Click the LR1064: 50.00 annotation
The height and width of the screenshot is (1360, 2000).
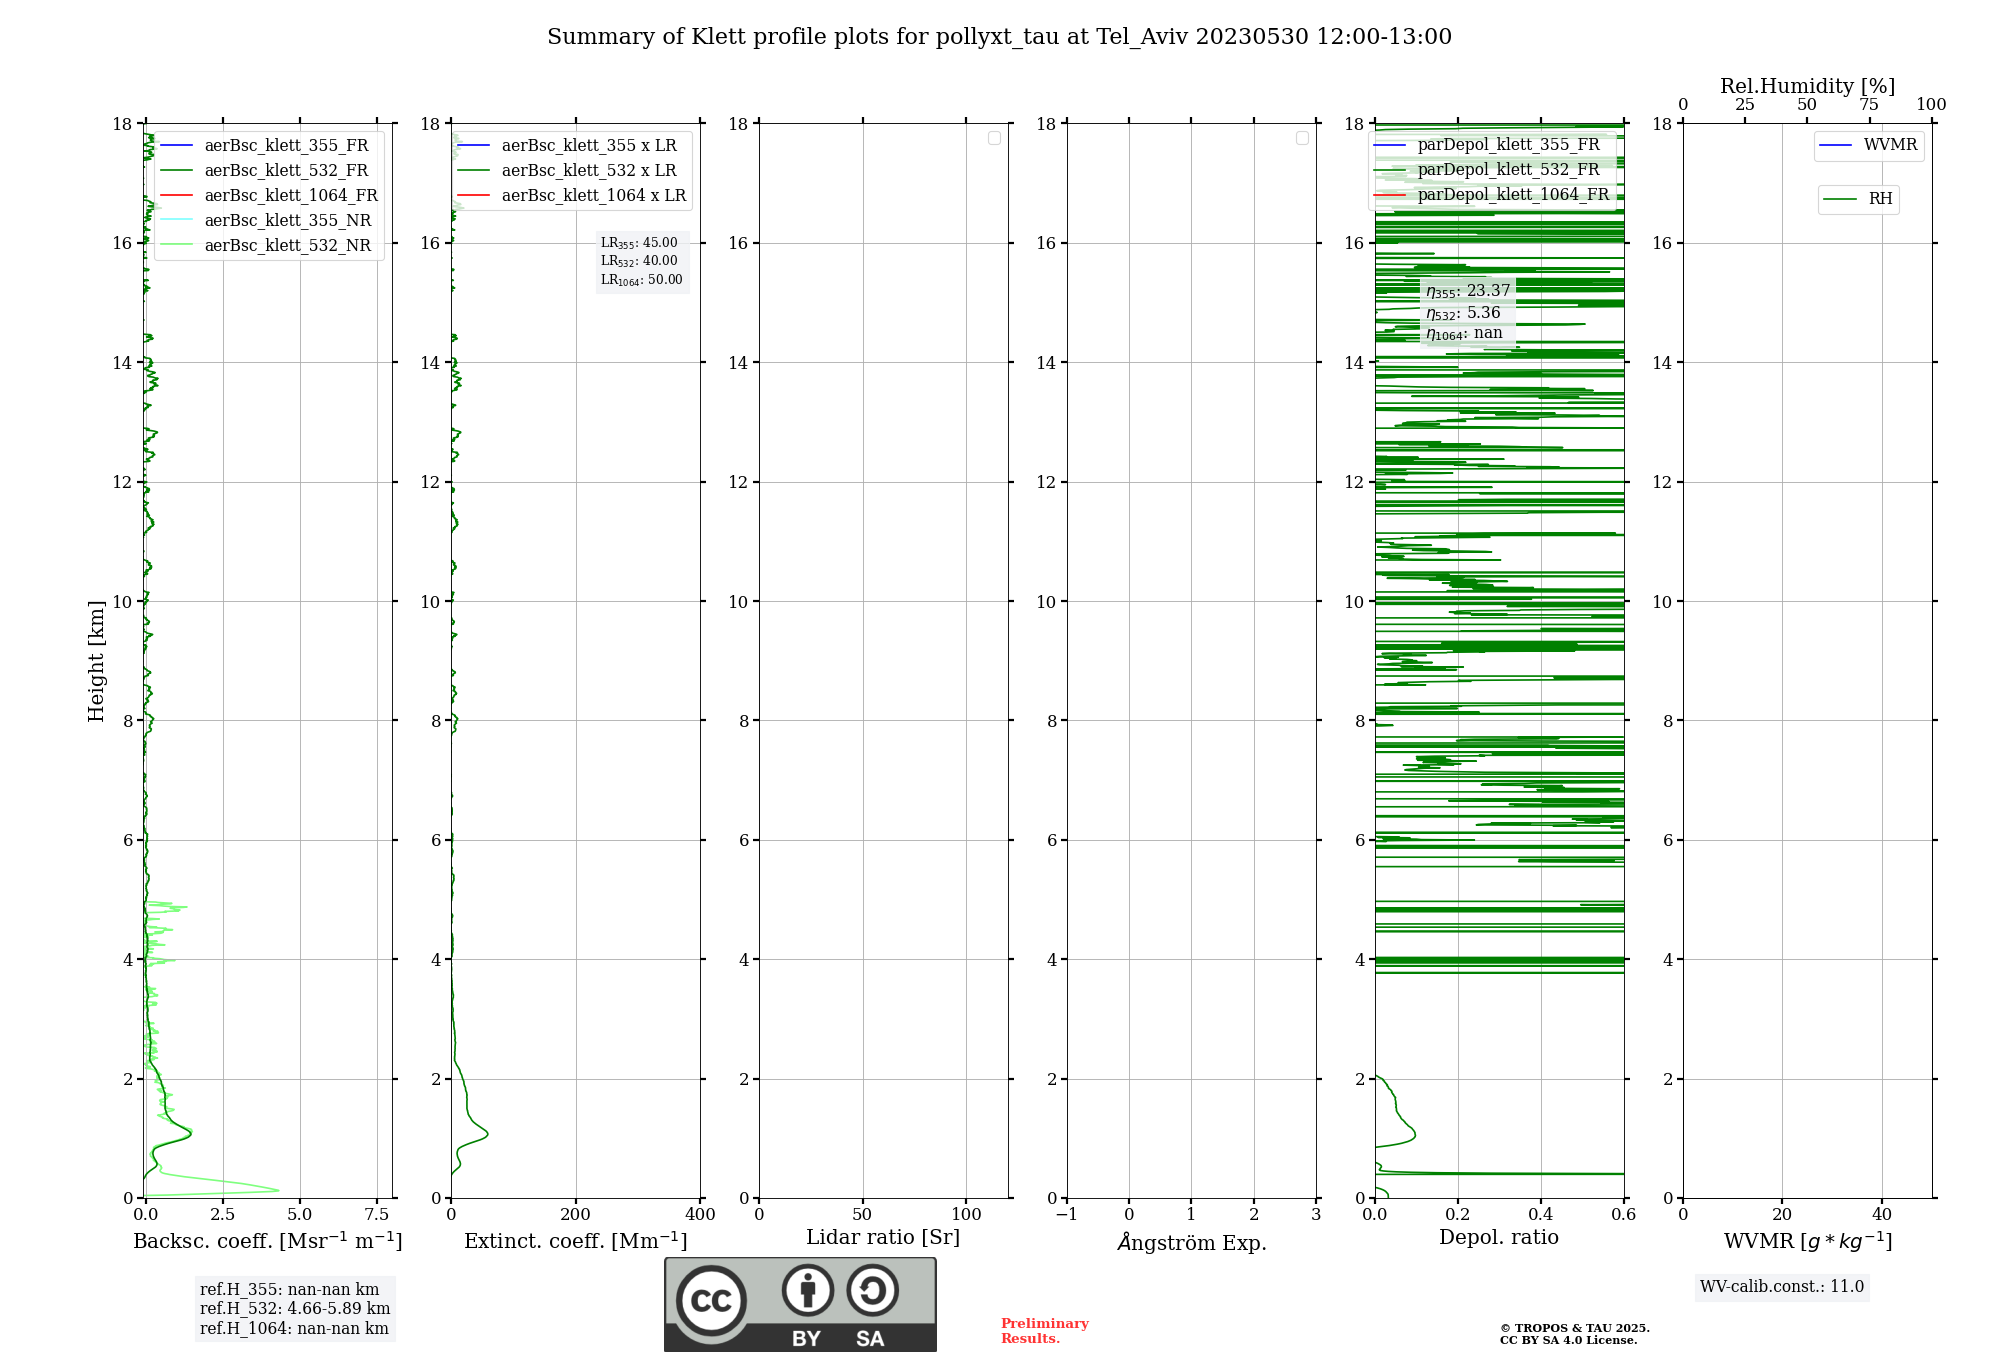(x=642, y=280)
